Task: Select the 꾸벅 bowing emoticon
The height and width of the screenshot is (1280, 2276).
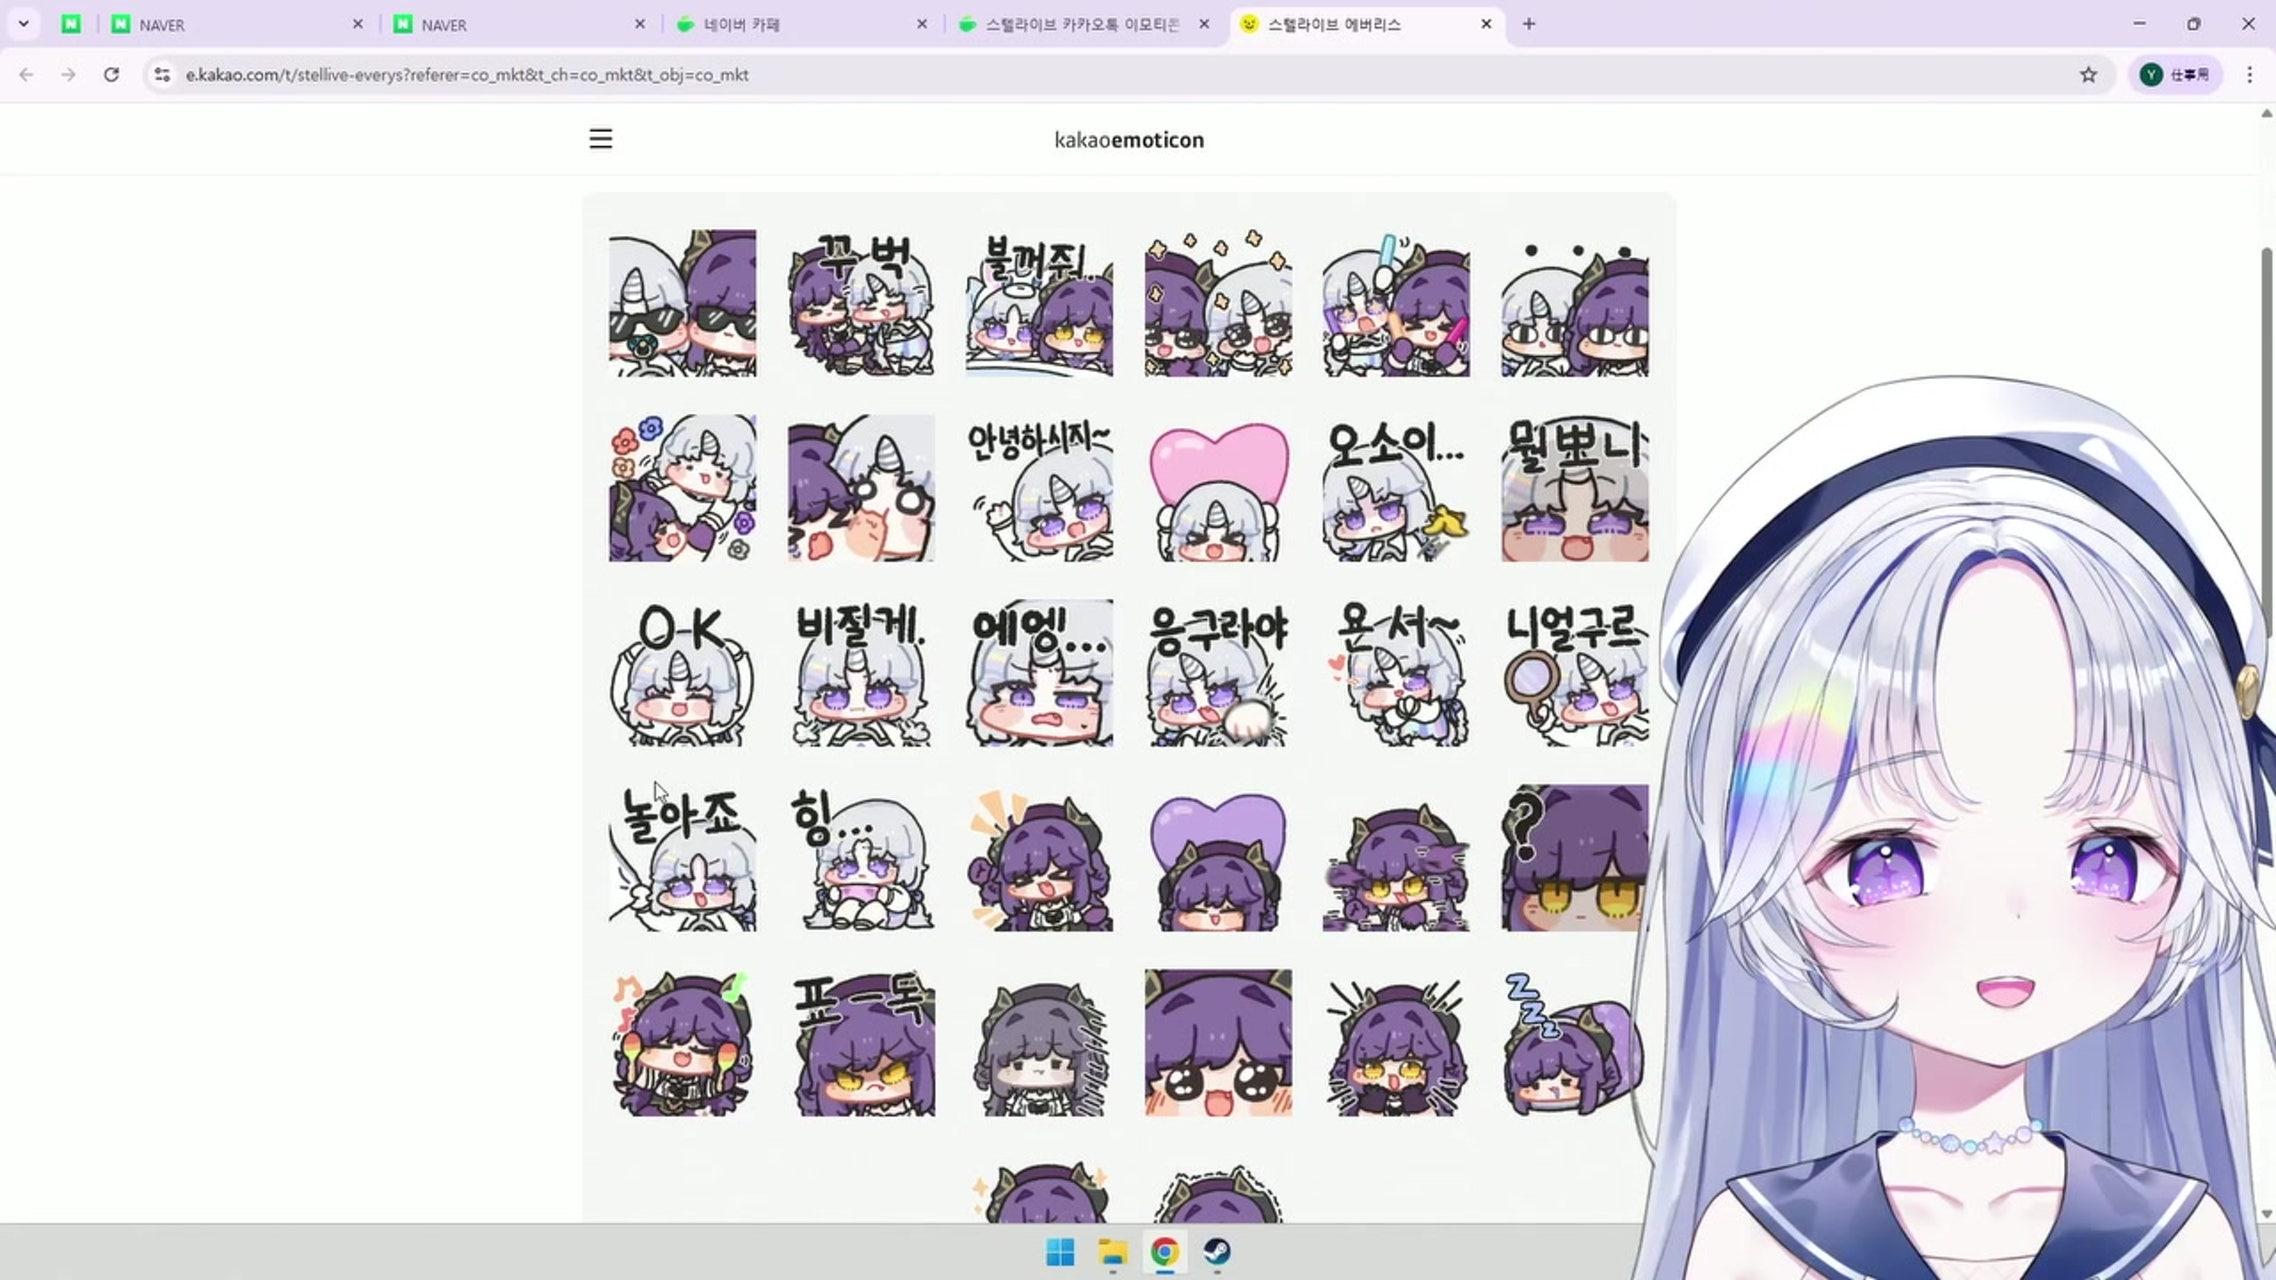Action: [x=861, y=303]
